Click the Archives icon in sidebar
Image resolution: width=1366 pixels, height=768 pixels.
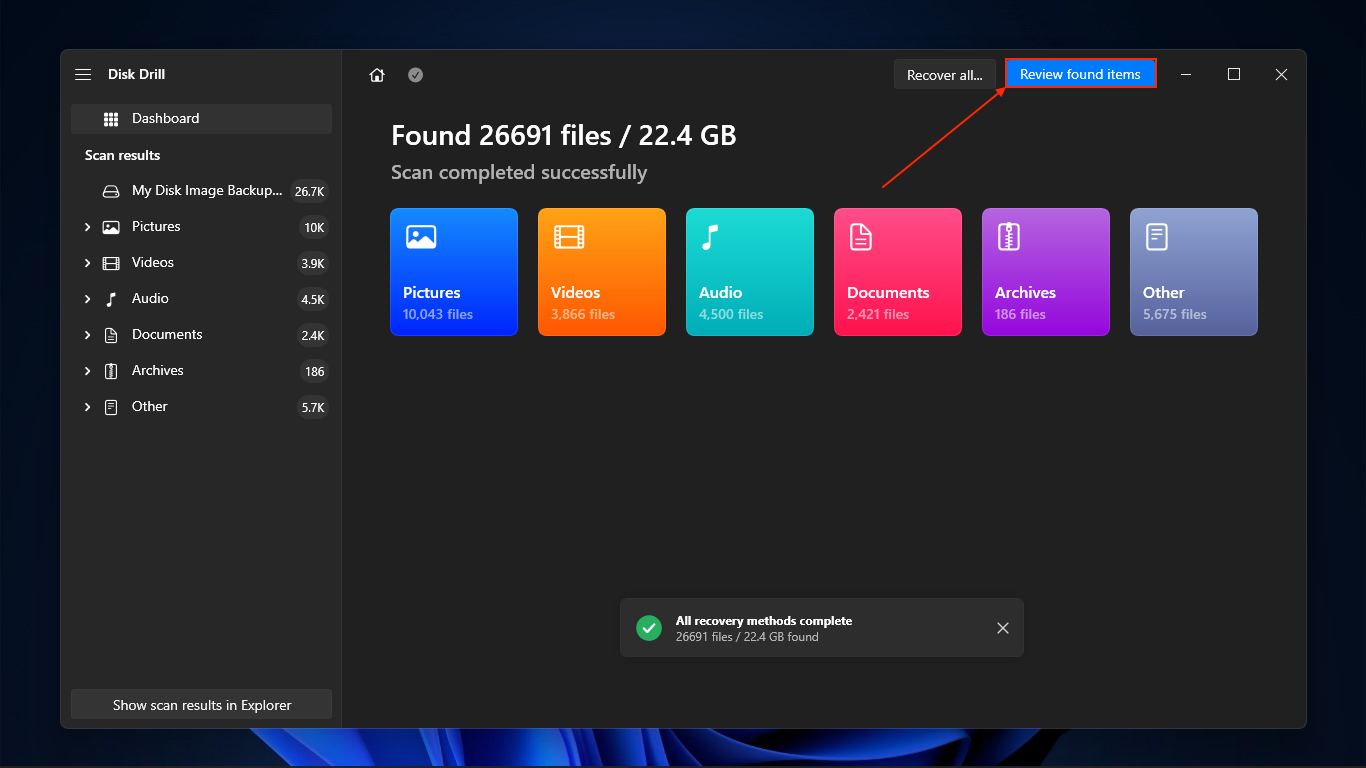click(x=111, y=371)
